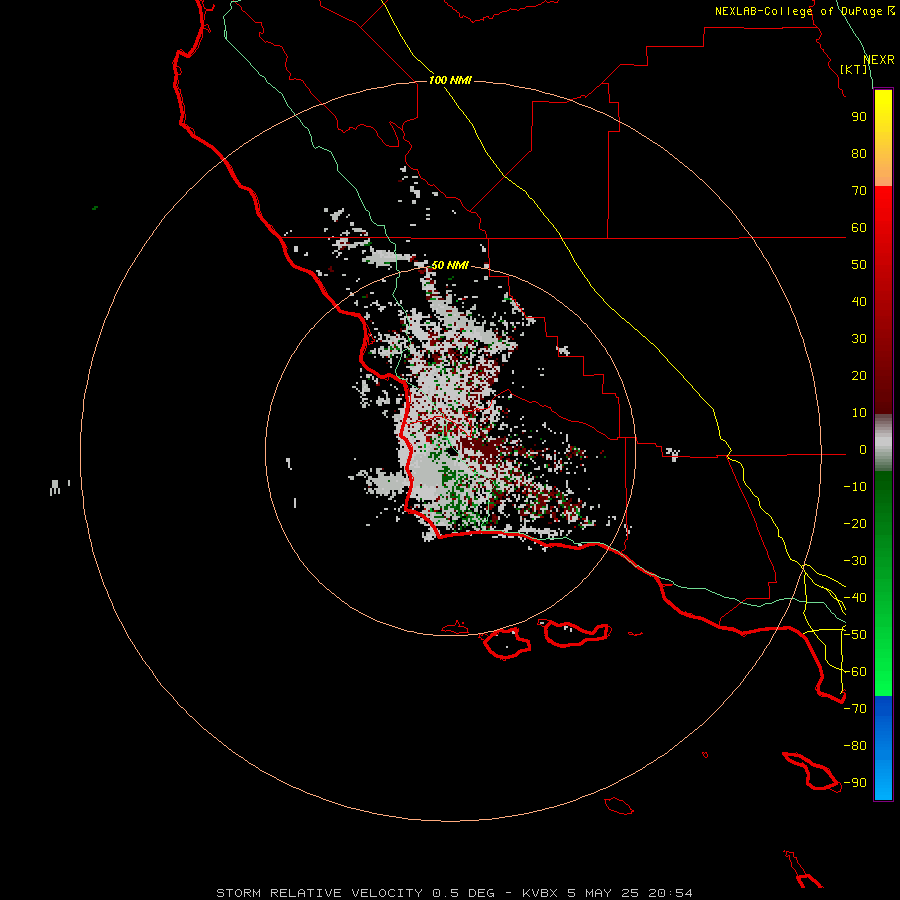Viewport: 900px width, 900px height.
Task: Click the positive 20 value on the scale
Action: tap(859, 376)
